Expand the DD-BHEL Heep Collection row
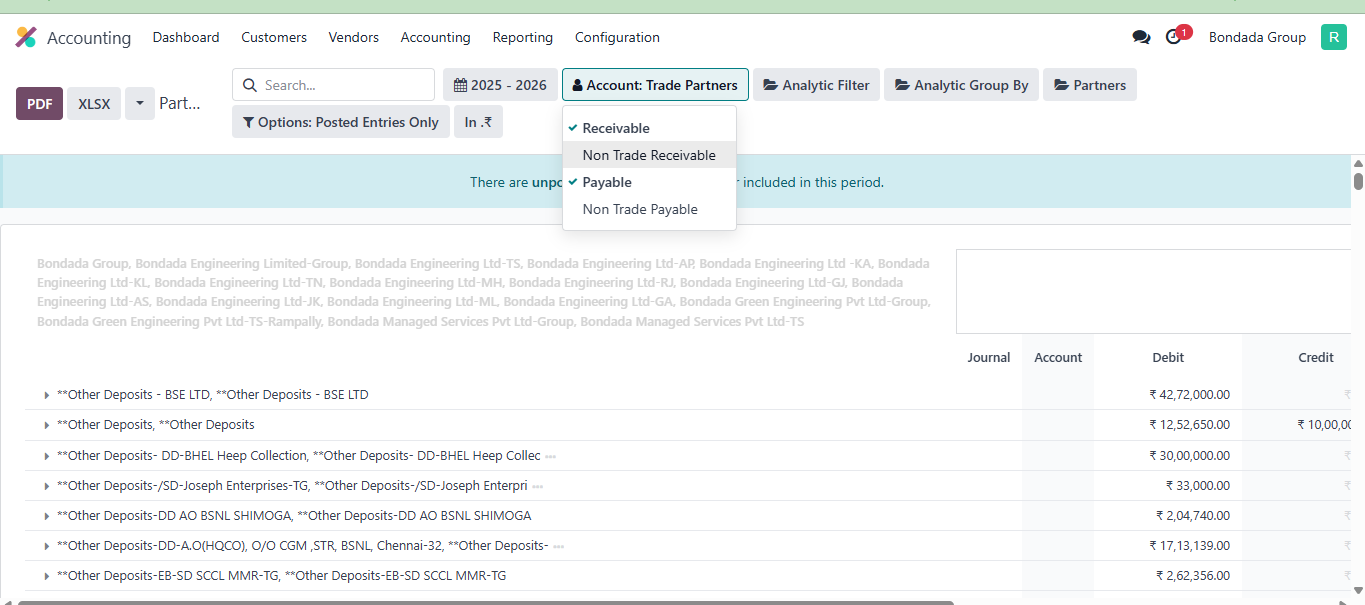This screenshot has width=1365, height=605. (47, 456)
